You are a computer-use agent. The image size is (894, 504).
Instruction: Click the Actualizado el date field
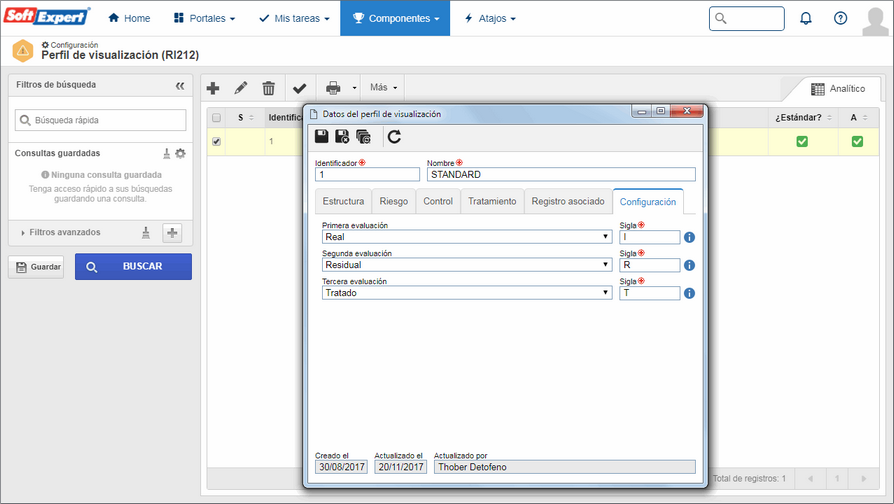[x=401, y=467]
